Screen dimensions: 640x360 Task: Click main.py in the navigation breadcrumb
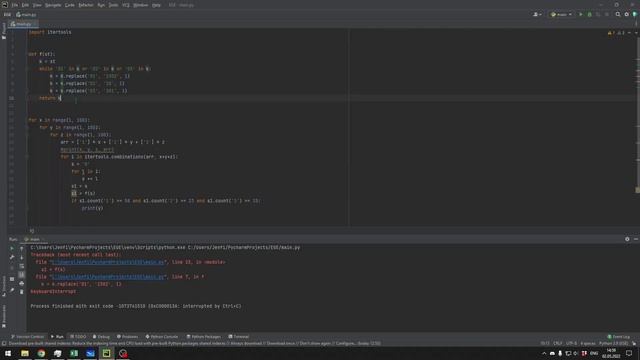click(27, 15)
